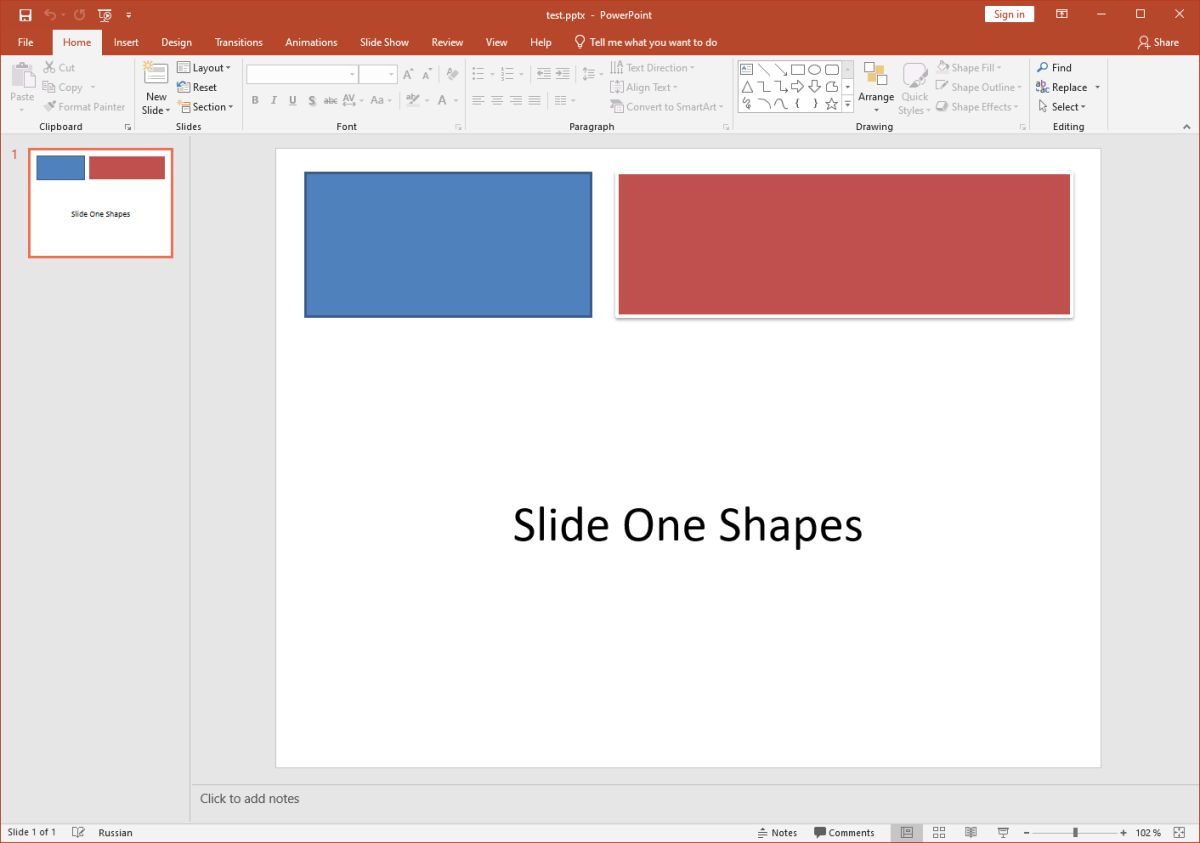Screen dimensions: 1200x843
Task: Click the Find magnifier button
Action: 1054,68
